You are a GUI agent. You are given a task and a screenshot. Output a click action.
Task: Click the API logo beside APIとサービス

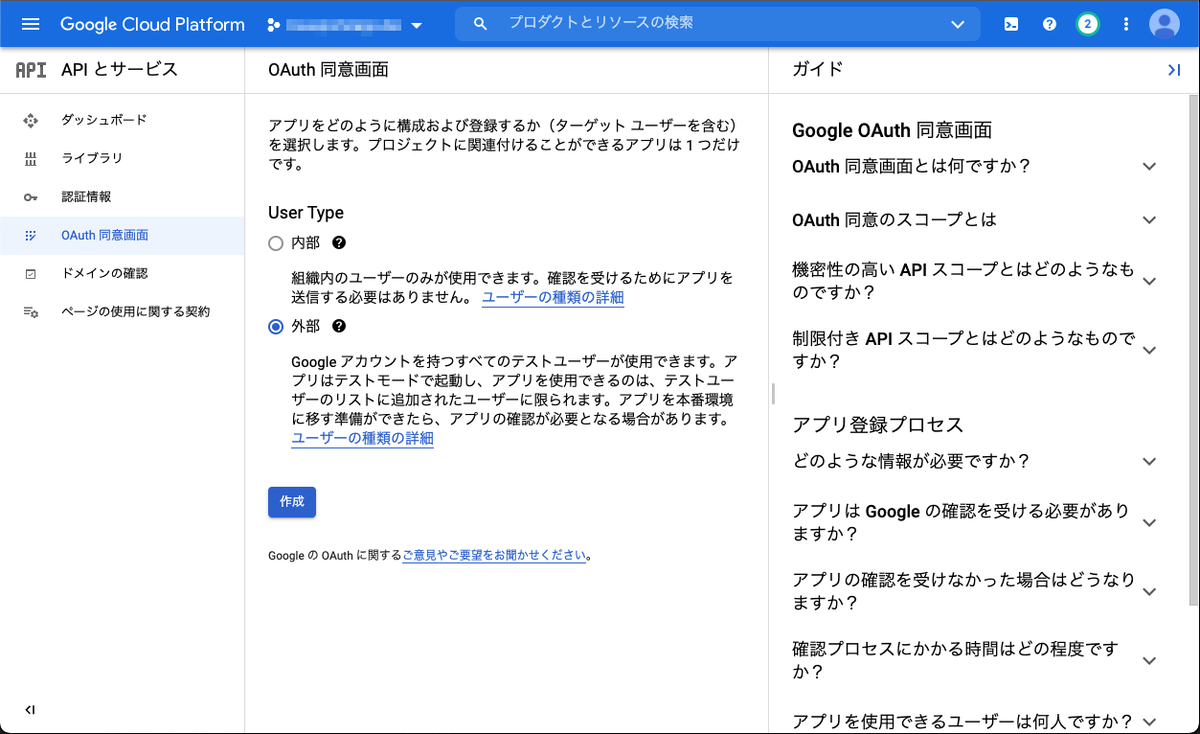click(x=31, y=70)
